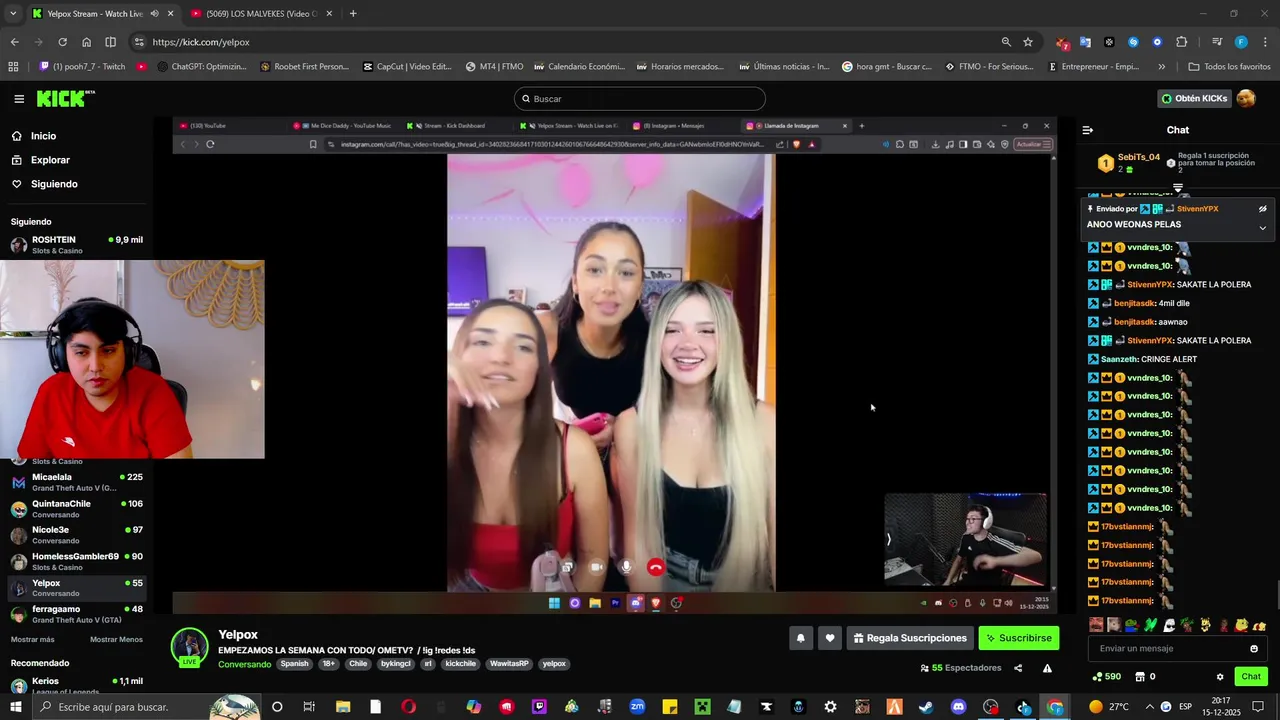The height and width of the screenshot is (720, 1280).
Task: Open Windows notification center
Action: (1259, 707)
